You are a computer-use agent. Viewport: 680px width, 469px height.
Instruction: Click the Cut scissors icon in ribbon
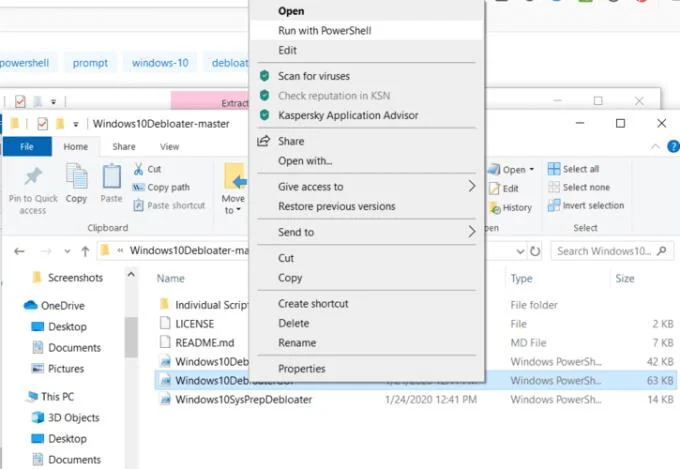click(138, 169)
